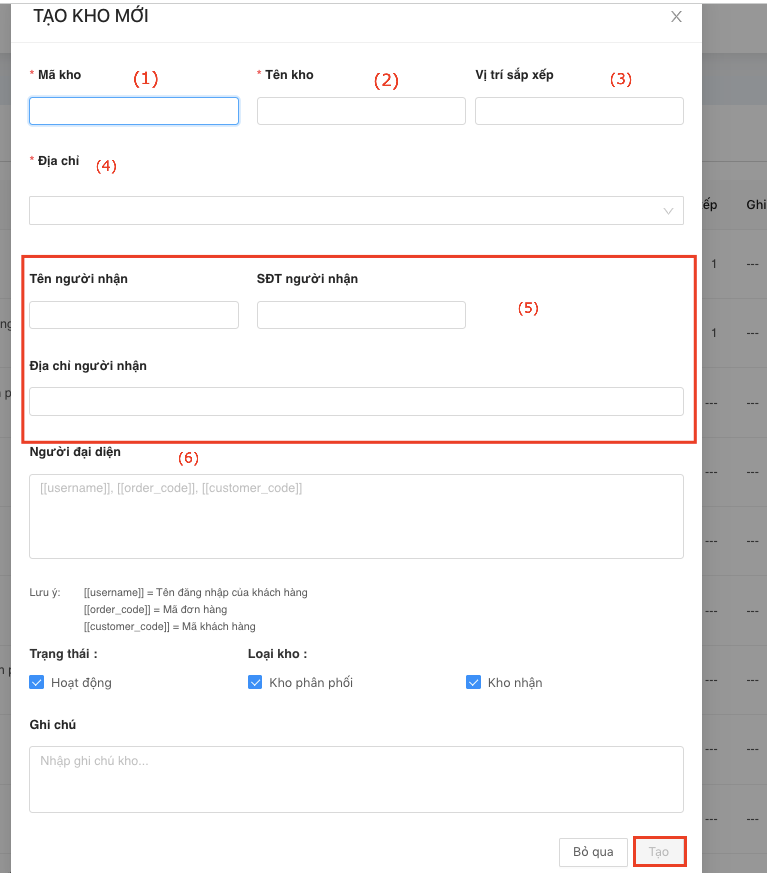767x873 pixels.
Task: Click the Tên người nhận input box
Action: click(x=134, y=315)
